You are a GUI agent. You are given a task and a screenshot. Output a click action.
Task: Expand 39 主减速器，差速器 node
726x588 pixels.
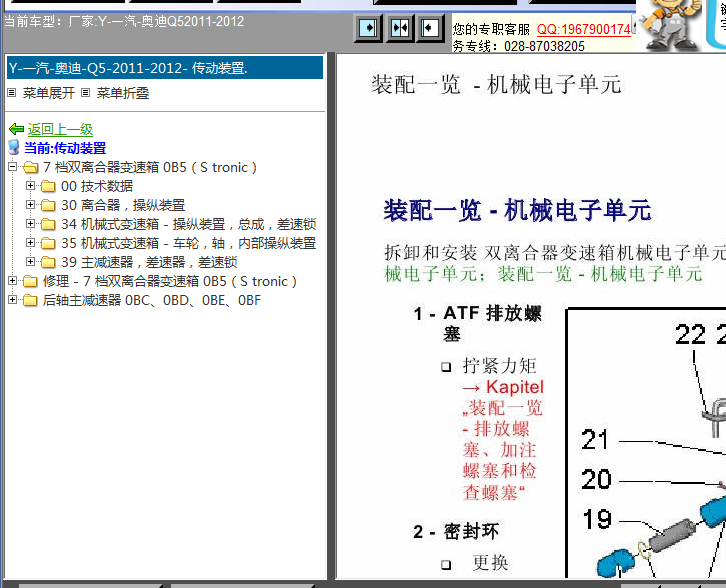30,262
